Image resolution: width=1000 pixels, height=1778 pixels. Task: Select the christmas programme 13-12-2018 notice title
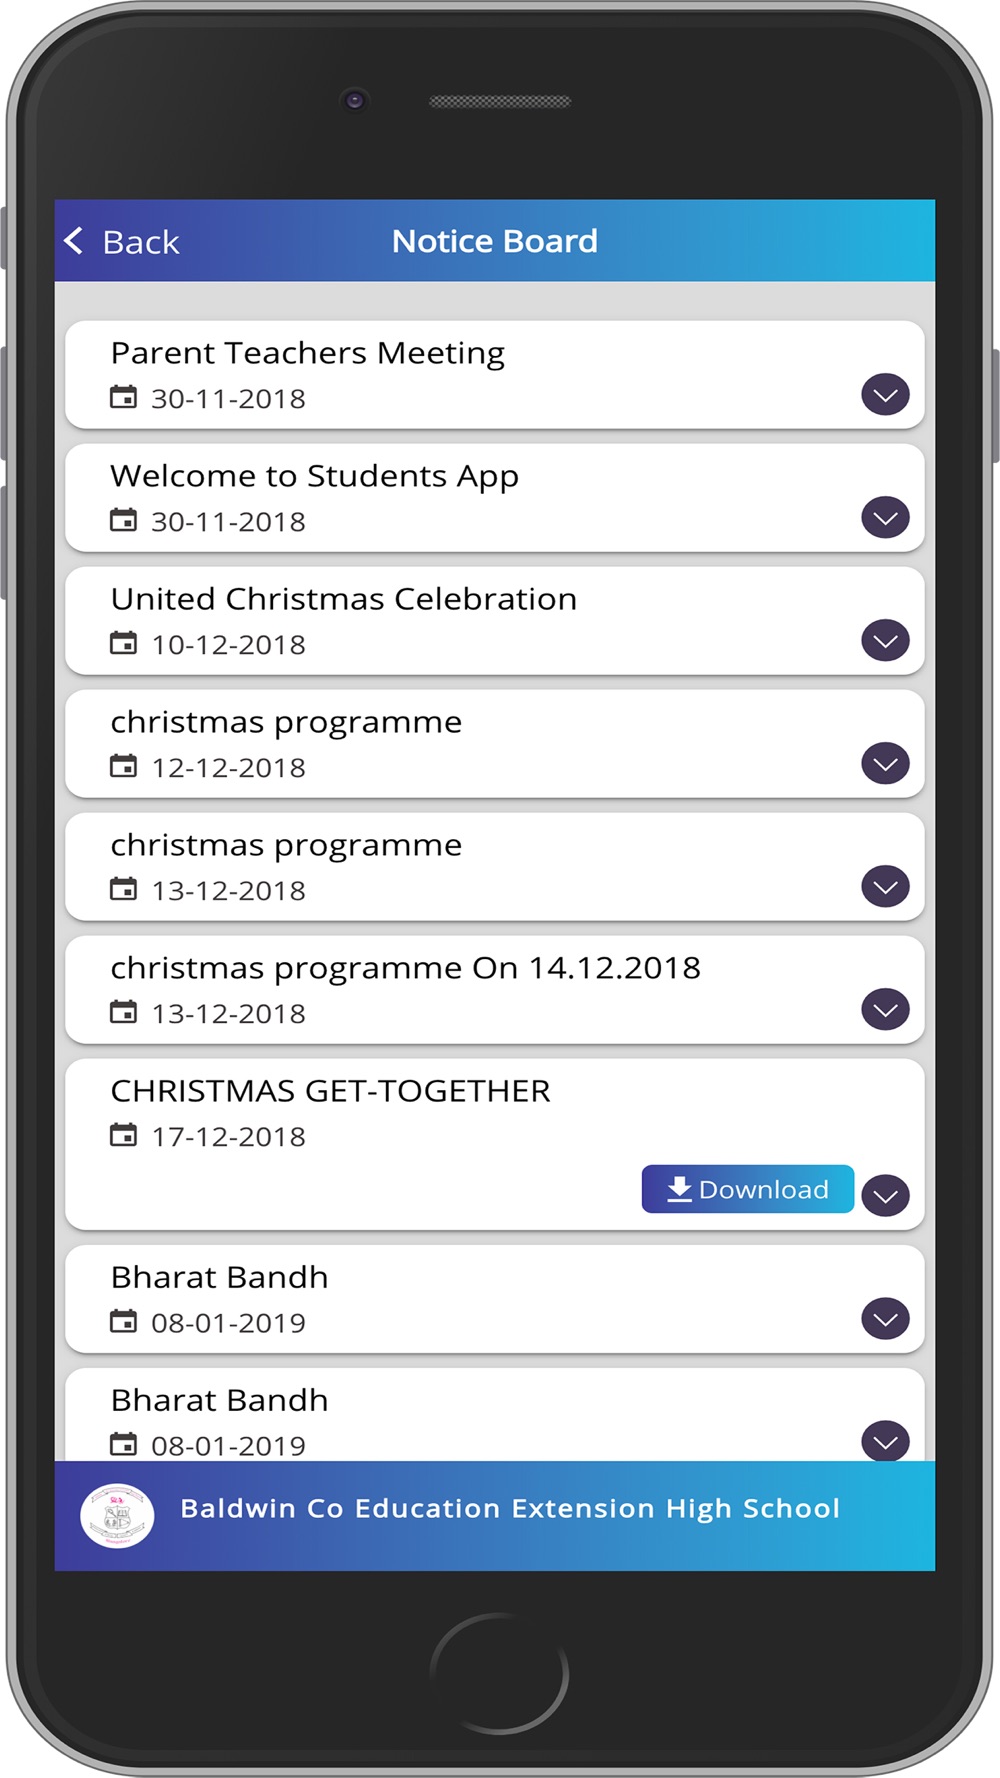point(286,846)
